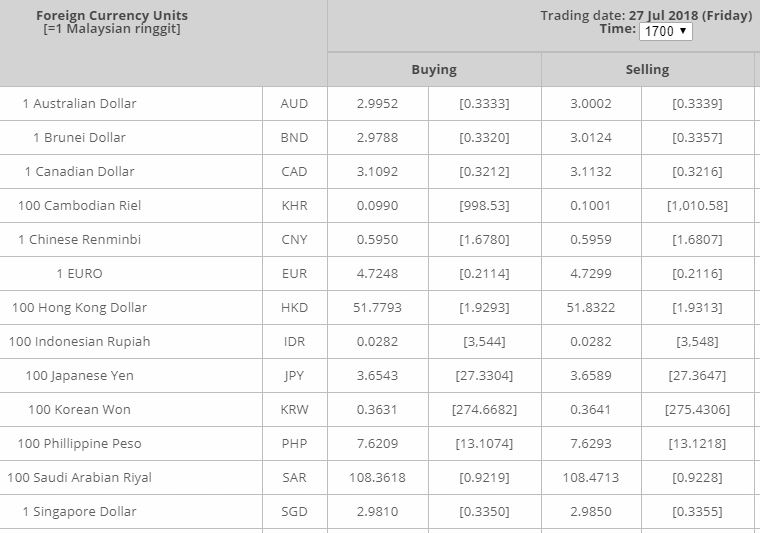Click Phillippine Peso selling rate 7.6293
The image size is (760, 533).
[591, 443]
